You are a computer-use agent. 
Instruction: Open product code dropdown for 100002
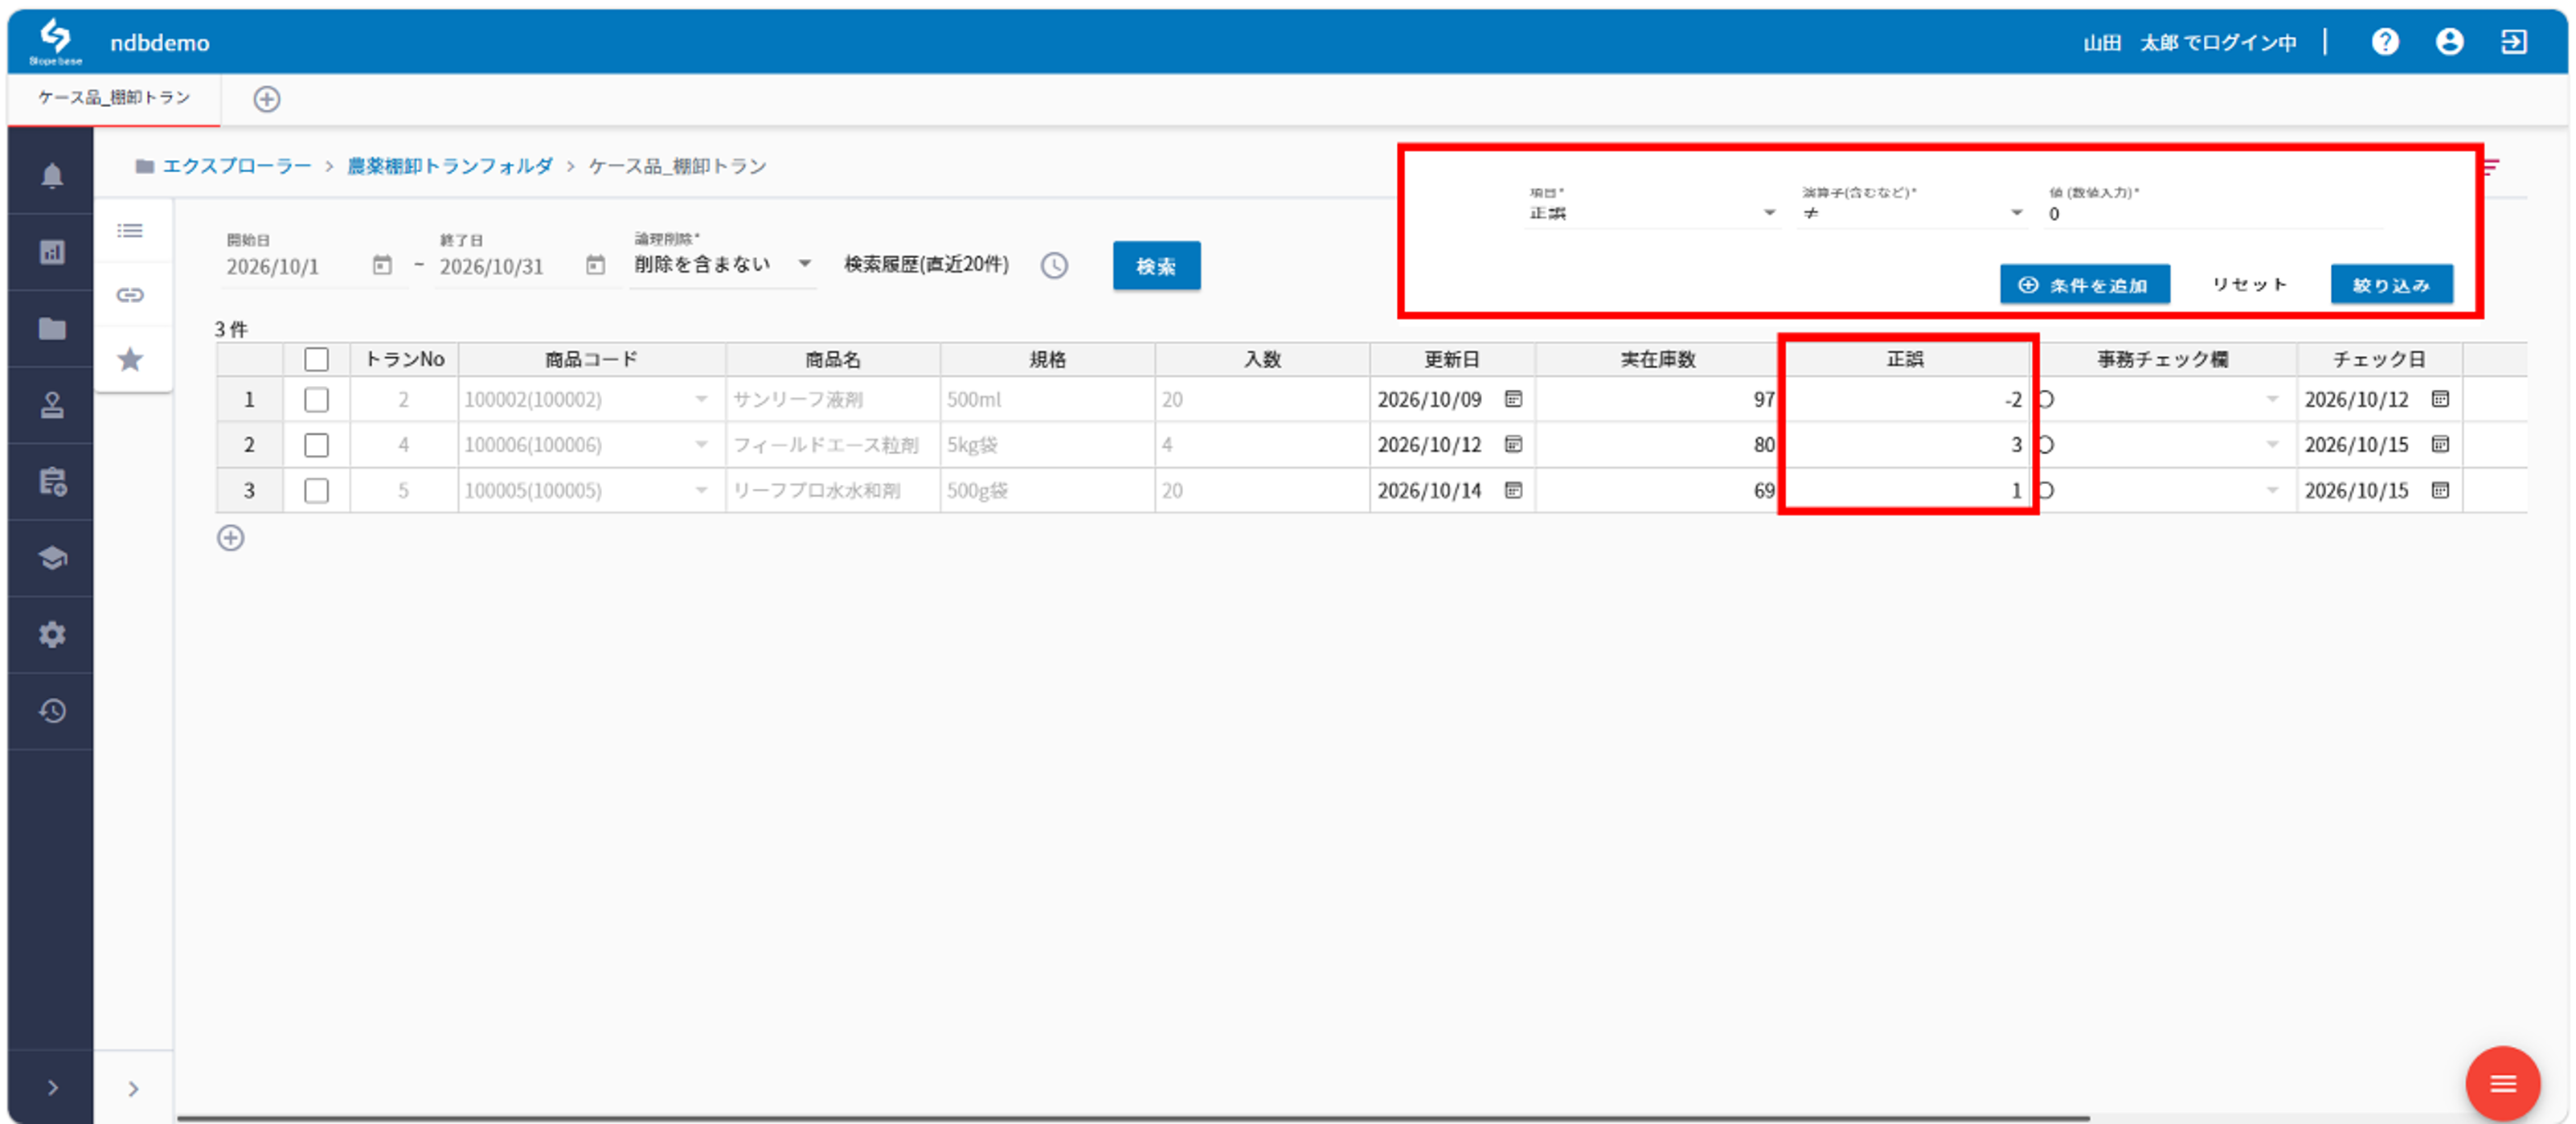click(701, 400)
